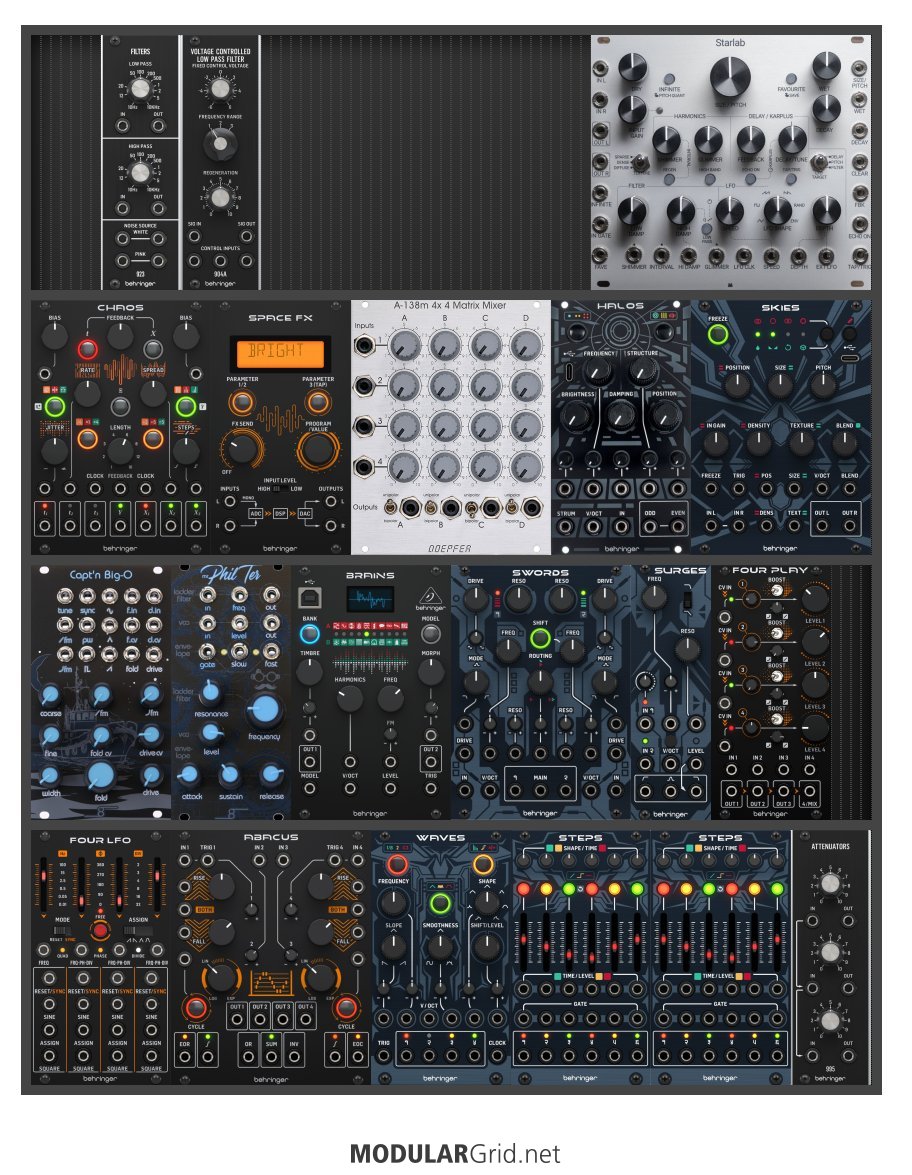This screenshot has width=912, height=1175.
Task: Click the Program/Value knob on Space FX
Action: 318,449
